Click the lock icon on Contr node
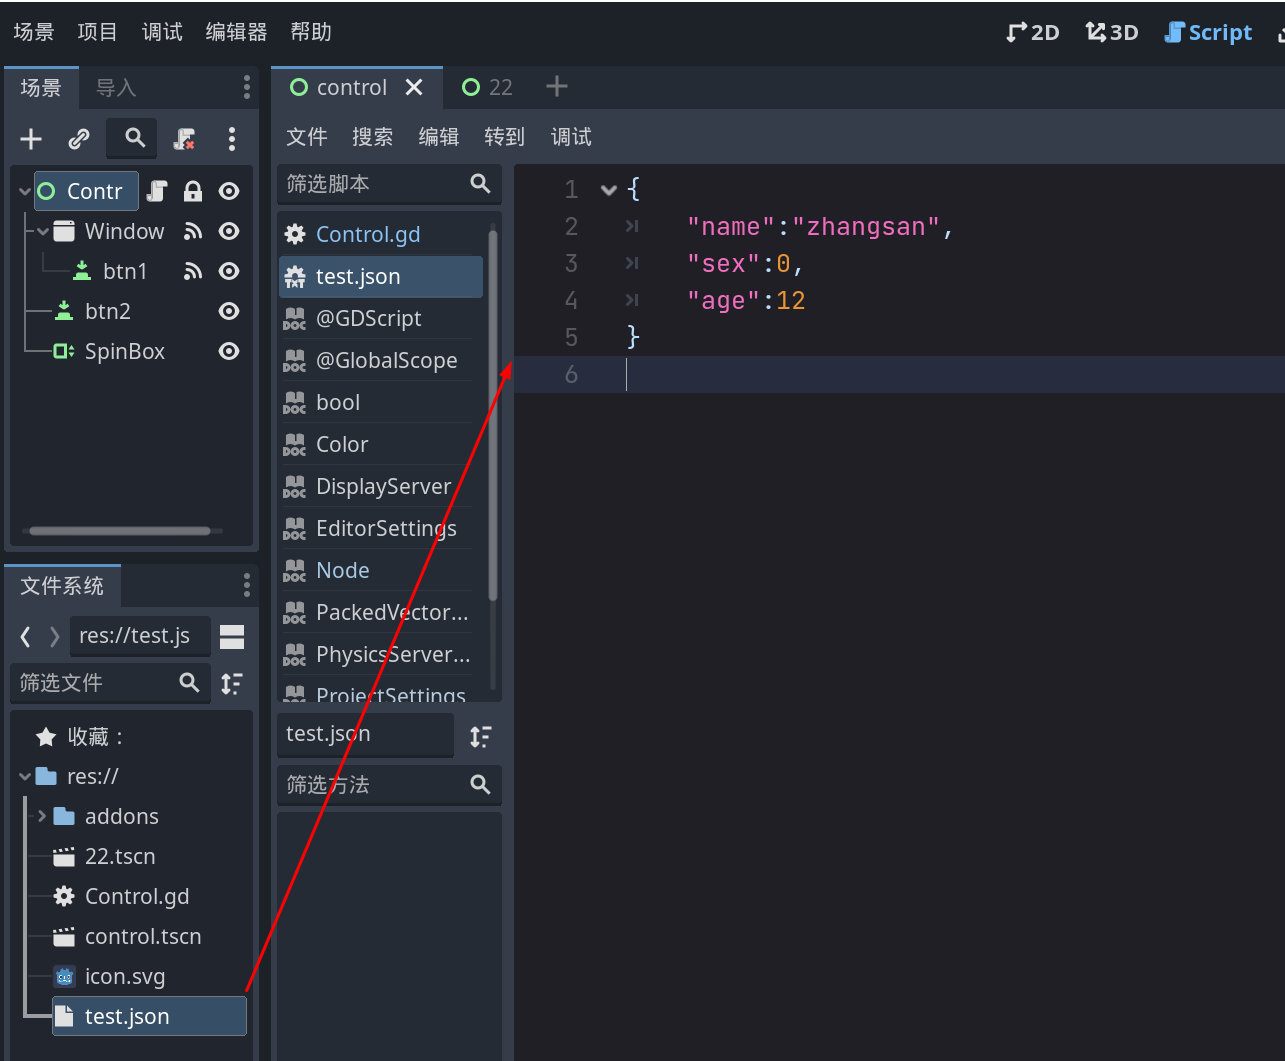 click(x=193, y=191)
